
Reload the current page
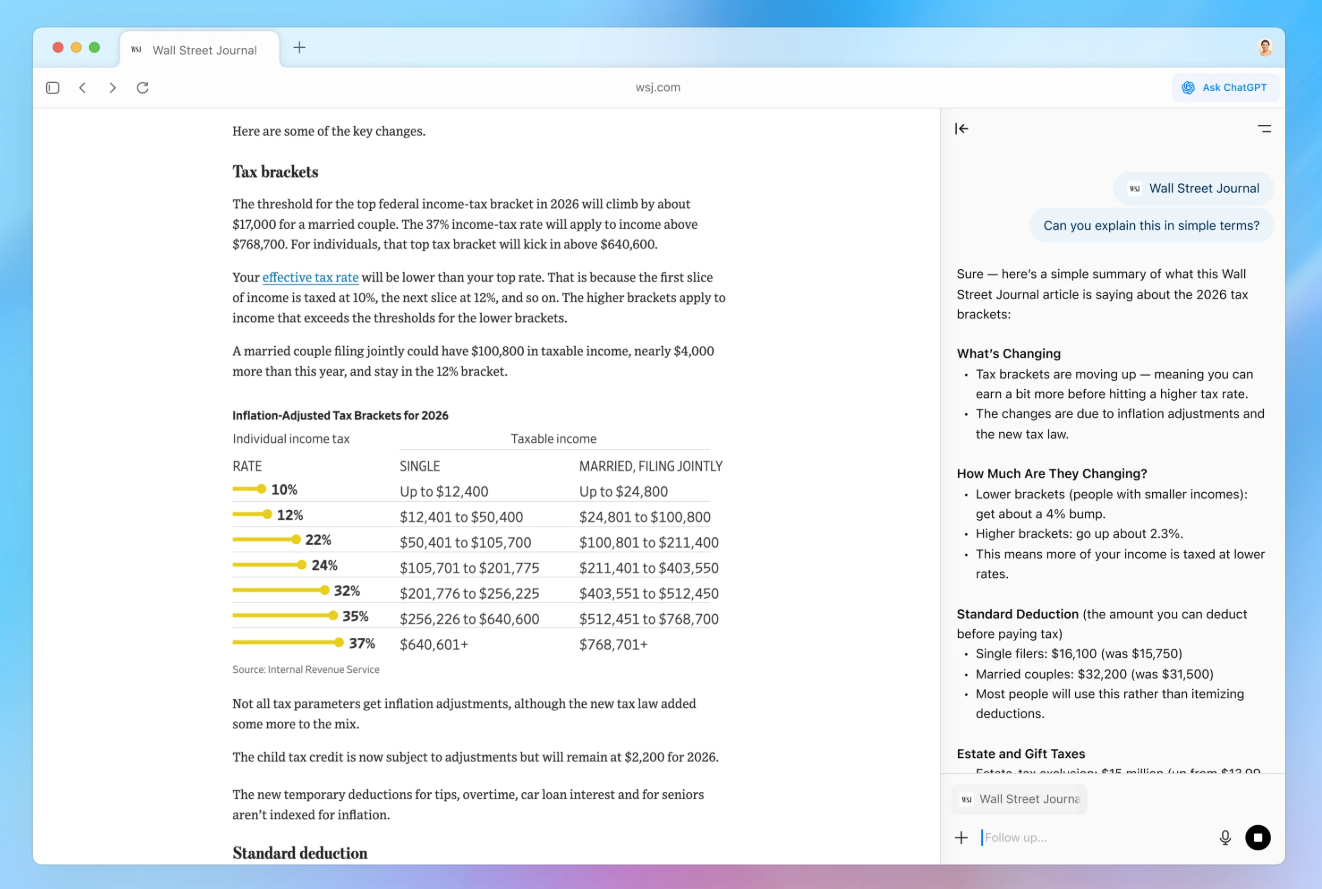pos(143,88)
